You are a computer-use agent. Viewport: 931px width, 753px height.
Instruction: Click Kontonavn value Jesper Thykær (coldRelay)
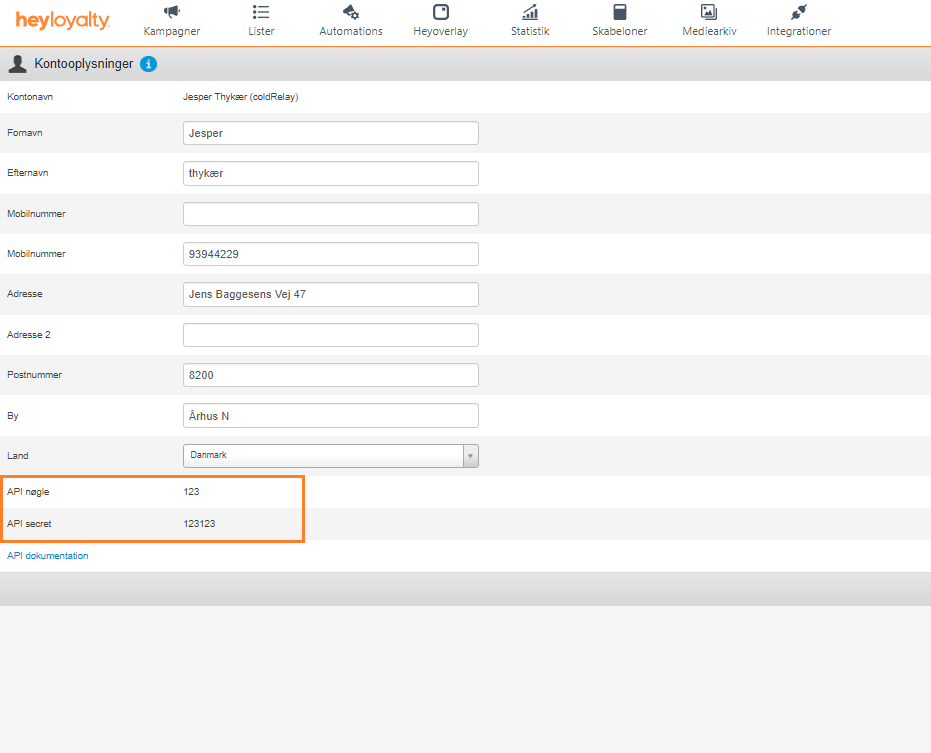(240, 97)
